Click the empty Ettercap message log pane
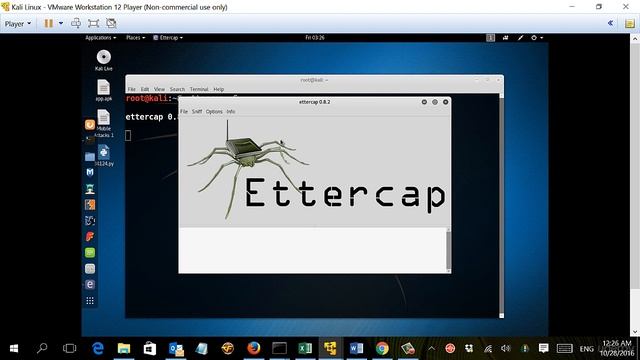This screenshot has width=640, height=360. (x=313, y=250)
